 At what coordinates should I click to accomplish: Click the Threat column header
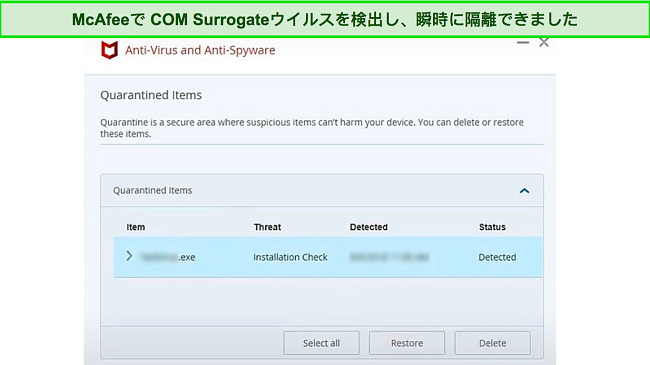(267, 227)
